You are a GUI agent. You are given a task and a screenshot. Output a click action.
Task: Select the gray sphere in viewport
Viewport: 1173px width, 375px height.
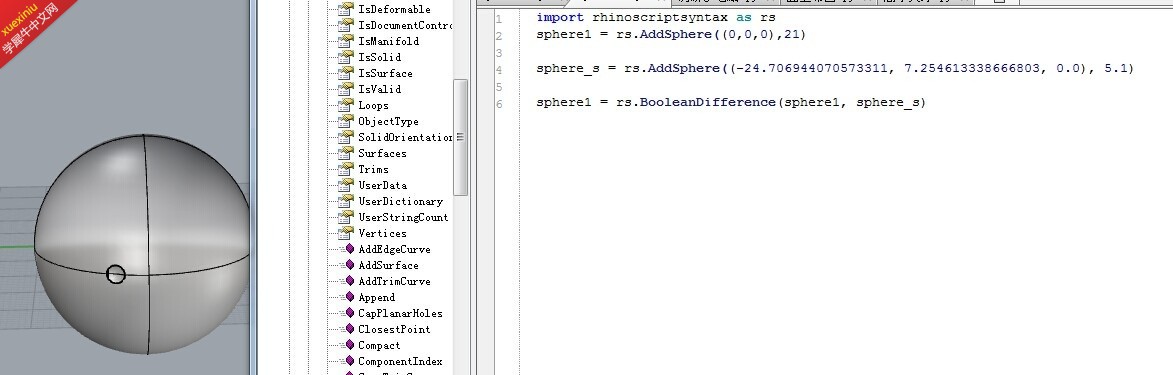[141, 244]
